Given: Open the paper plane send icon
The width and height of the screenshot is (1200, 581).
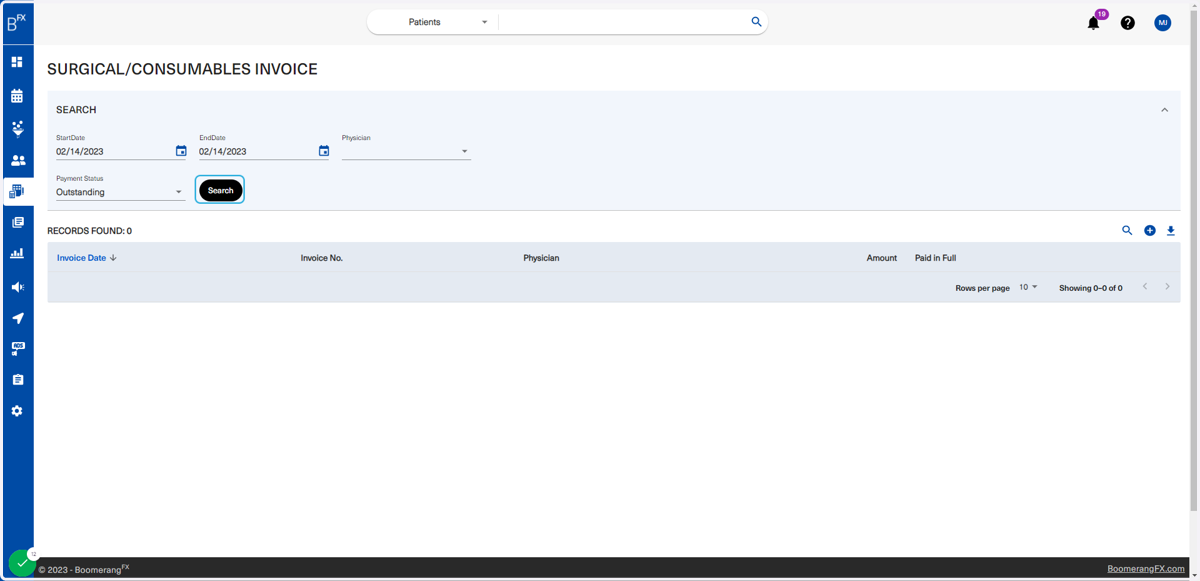Looking at the screenshot, I should coord(17,318).
